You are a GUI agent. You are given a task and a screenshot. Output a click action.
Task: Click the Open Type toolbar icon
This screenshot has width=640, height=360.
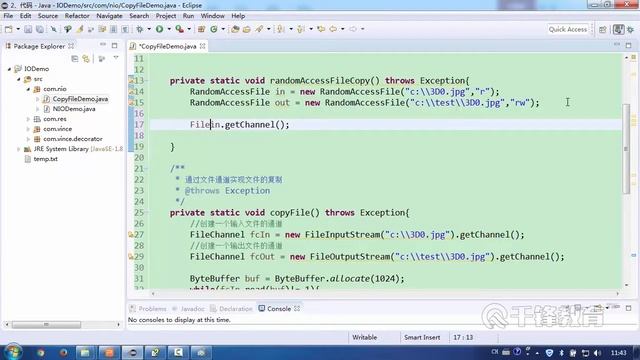pyautogui.click(x=235, y=29)
